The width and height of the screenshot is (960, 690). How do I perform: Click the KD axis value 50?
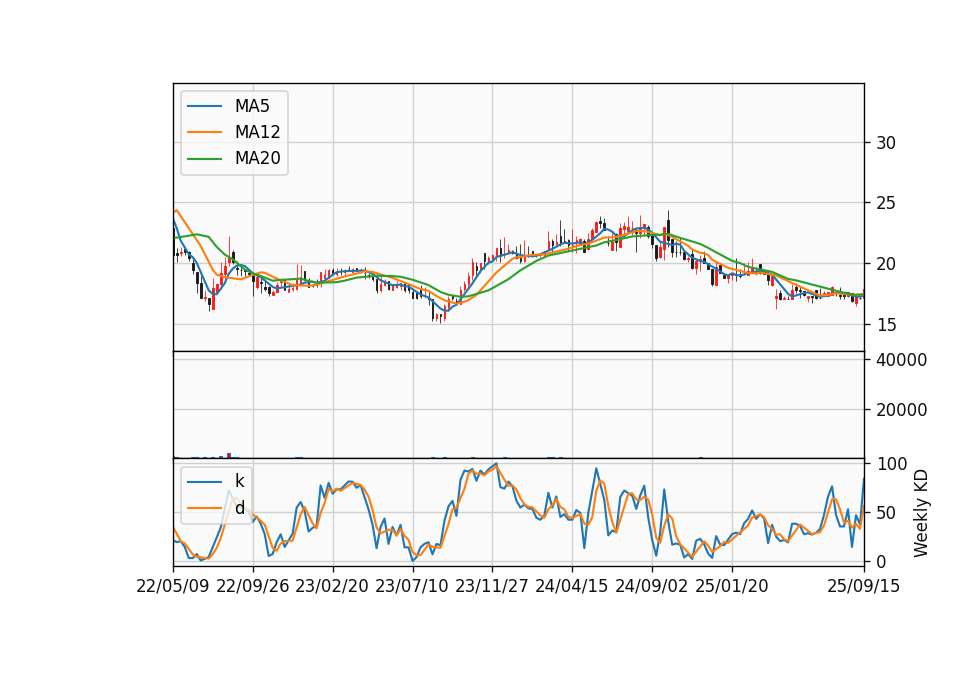(886, 512)
